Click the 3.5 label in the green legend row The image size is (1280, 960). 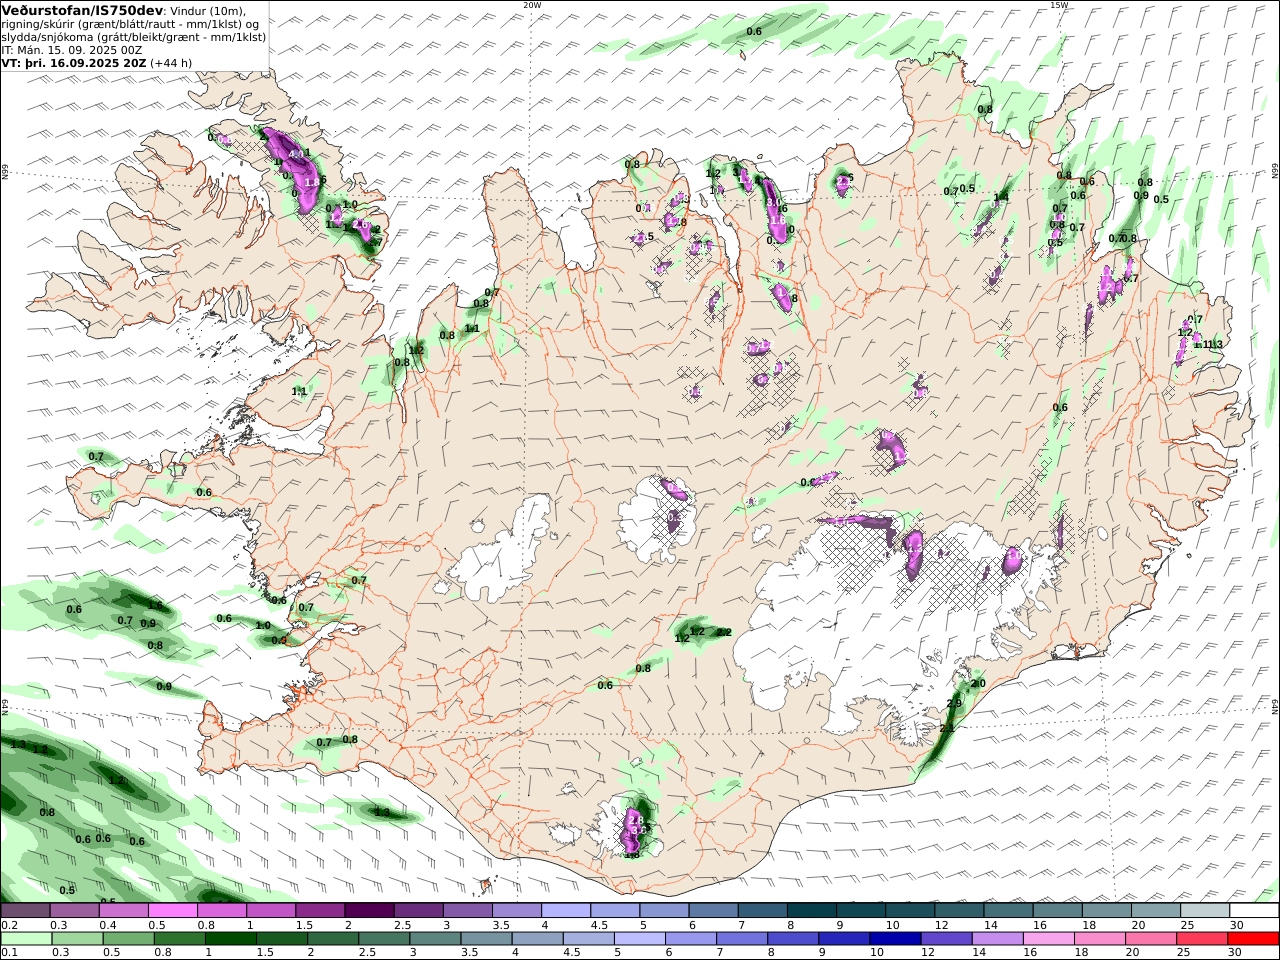tap(469, 953)
